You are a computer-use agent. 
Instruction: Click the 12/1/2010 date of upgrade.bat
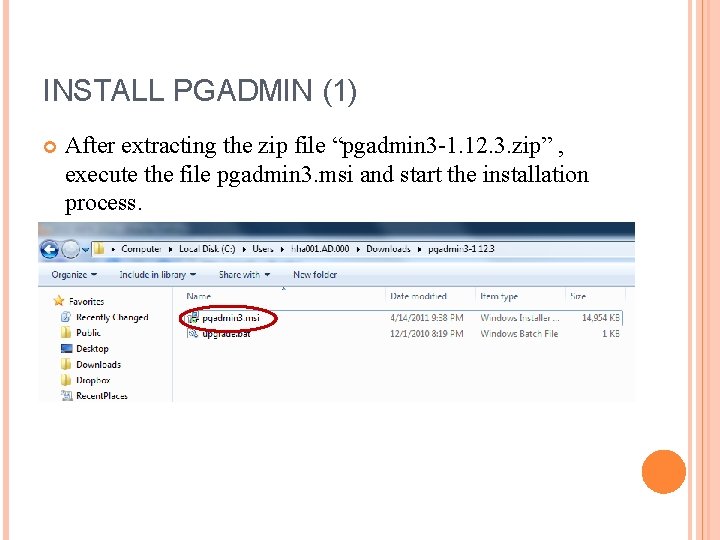pos(427,334)
